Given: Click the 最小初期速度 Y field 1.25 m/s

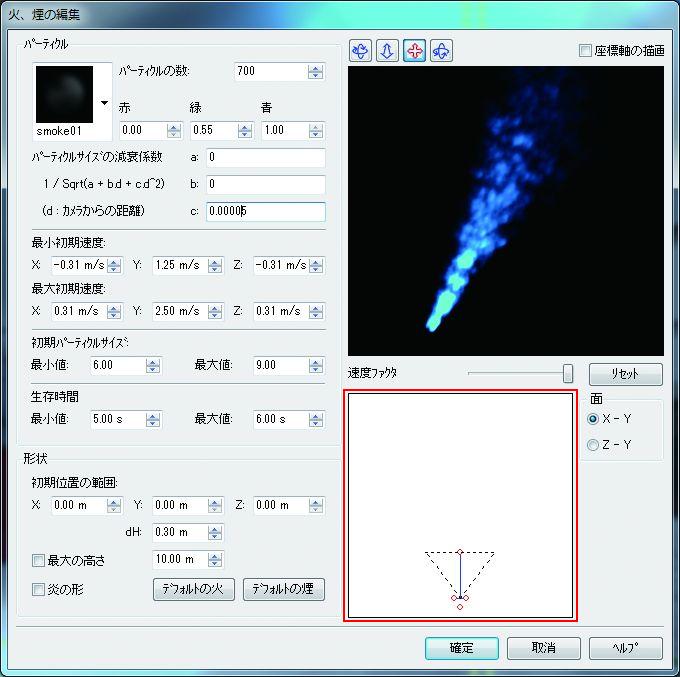Looking at the screenshot, I should pos(180,265).
